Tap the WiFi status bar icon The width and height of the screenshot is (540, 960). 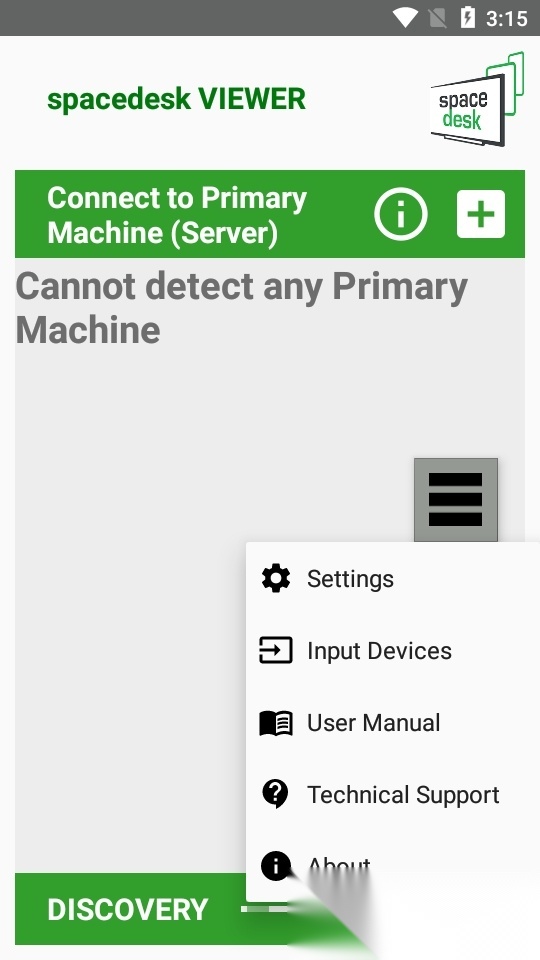click(x=405, y=18)
